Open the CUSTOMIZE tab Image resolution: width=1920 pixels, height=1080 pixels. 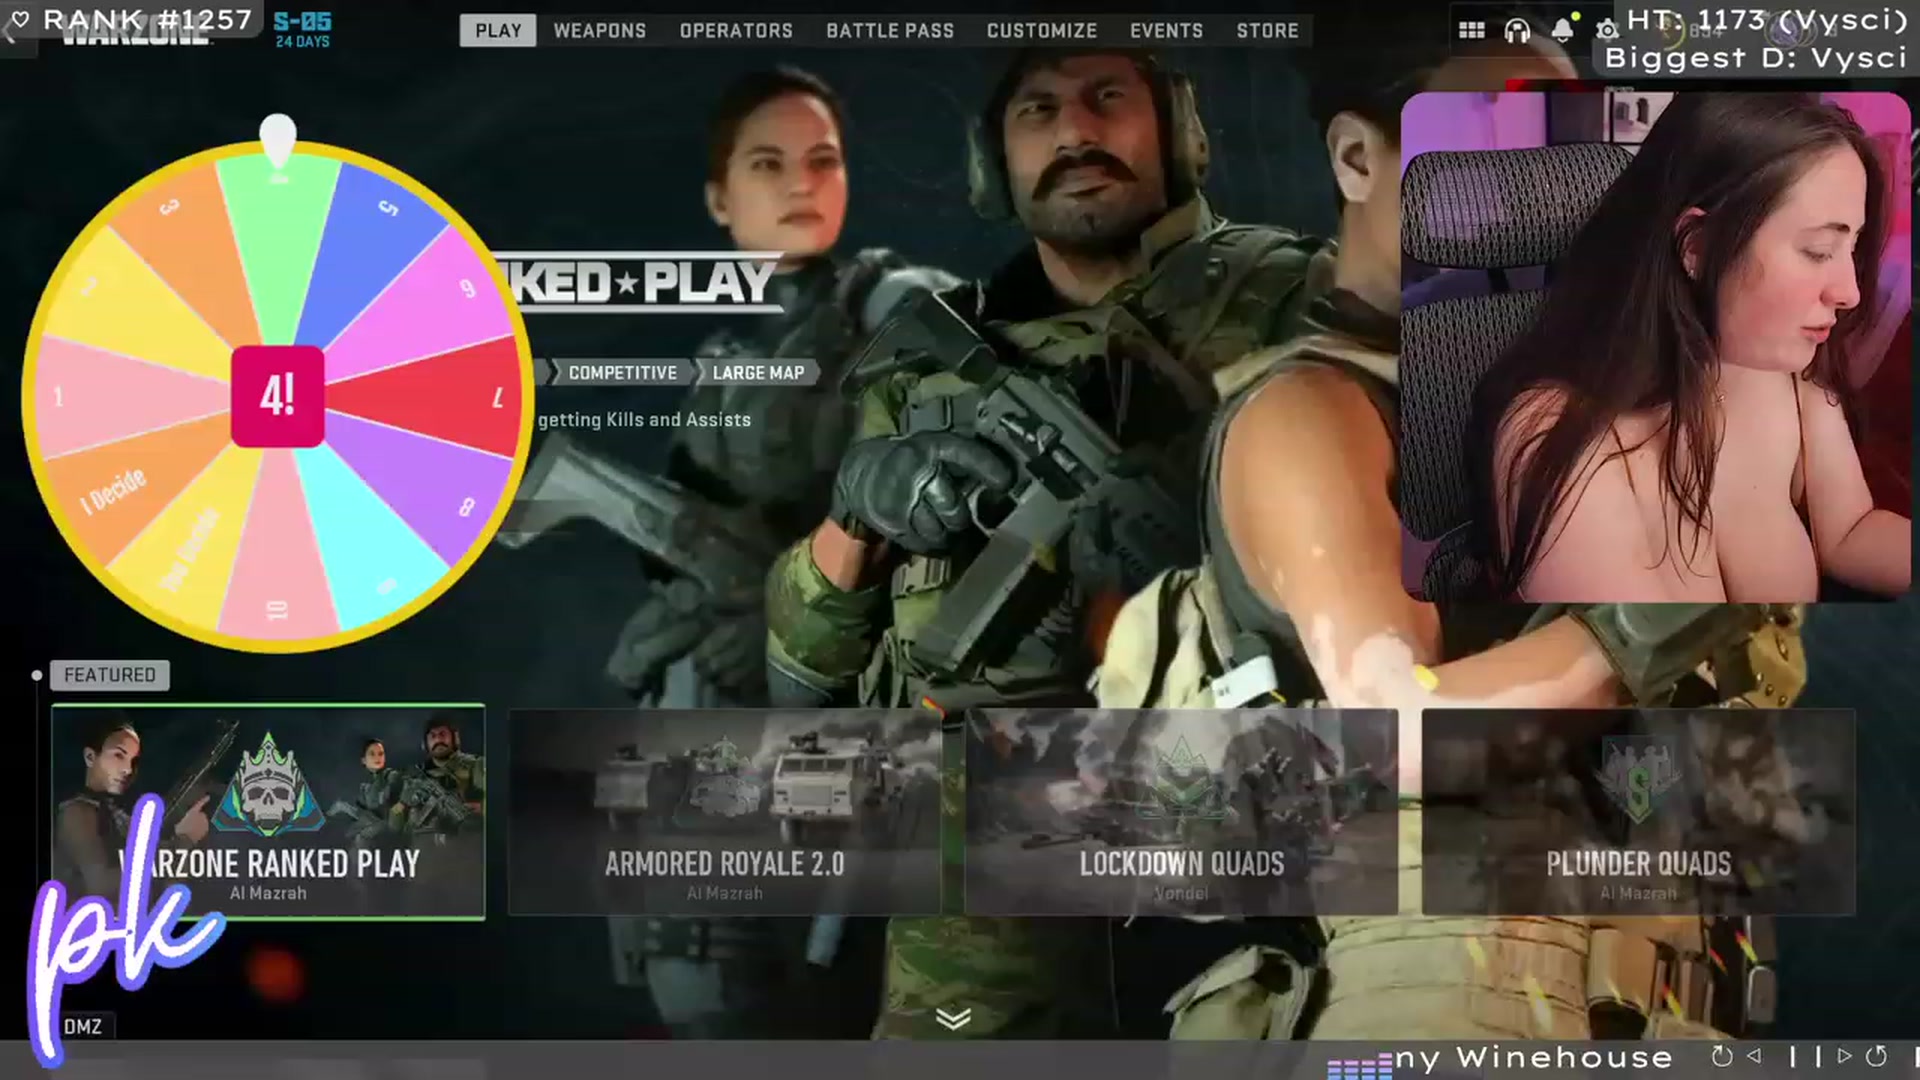(1042, 30)
